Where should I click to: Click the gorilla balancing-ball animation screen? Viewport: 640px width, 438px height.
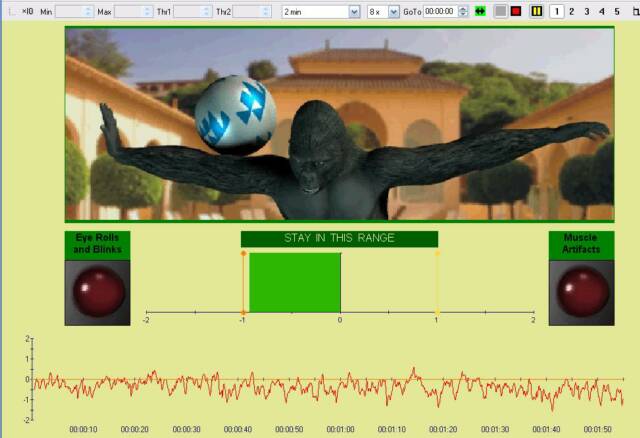click(x=340, y=124)
